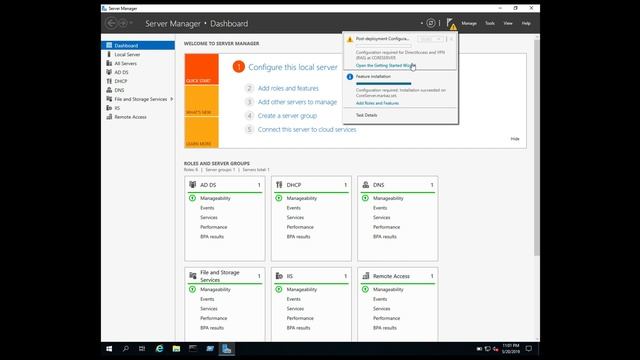Select the IIS sidebar icon
Screen dimensions: 640x360
[x=109, y=108]
